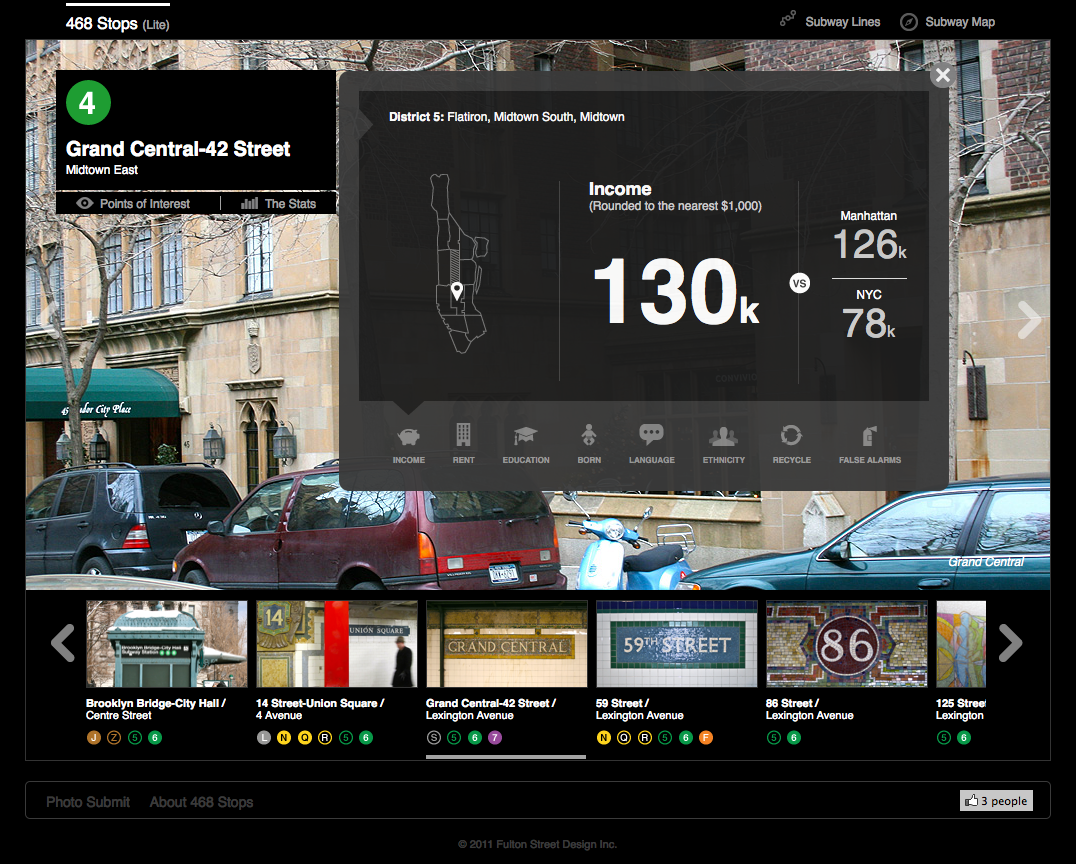Click the map pin on Manhattan outline
1076x864 pixels.
pos(456,291)
